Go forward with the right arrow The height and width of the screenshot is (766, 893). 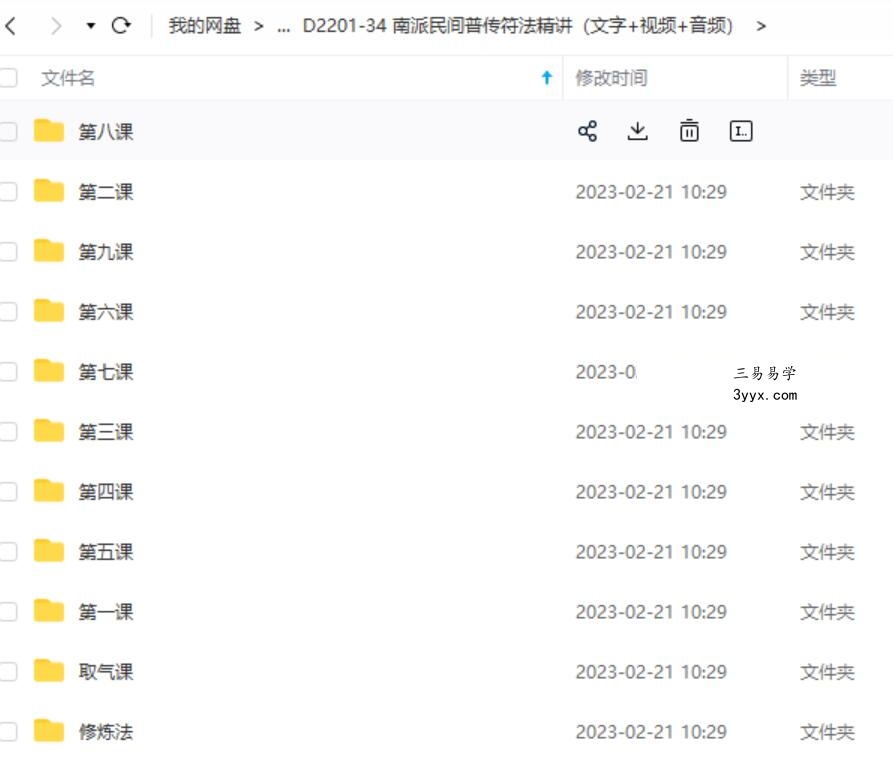click(55, 26)
